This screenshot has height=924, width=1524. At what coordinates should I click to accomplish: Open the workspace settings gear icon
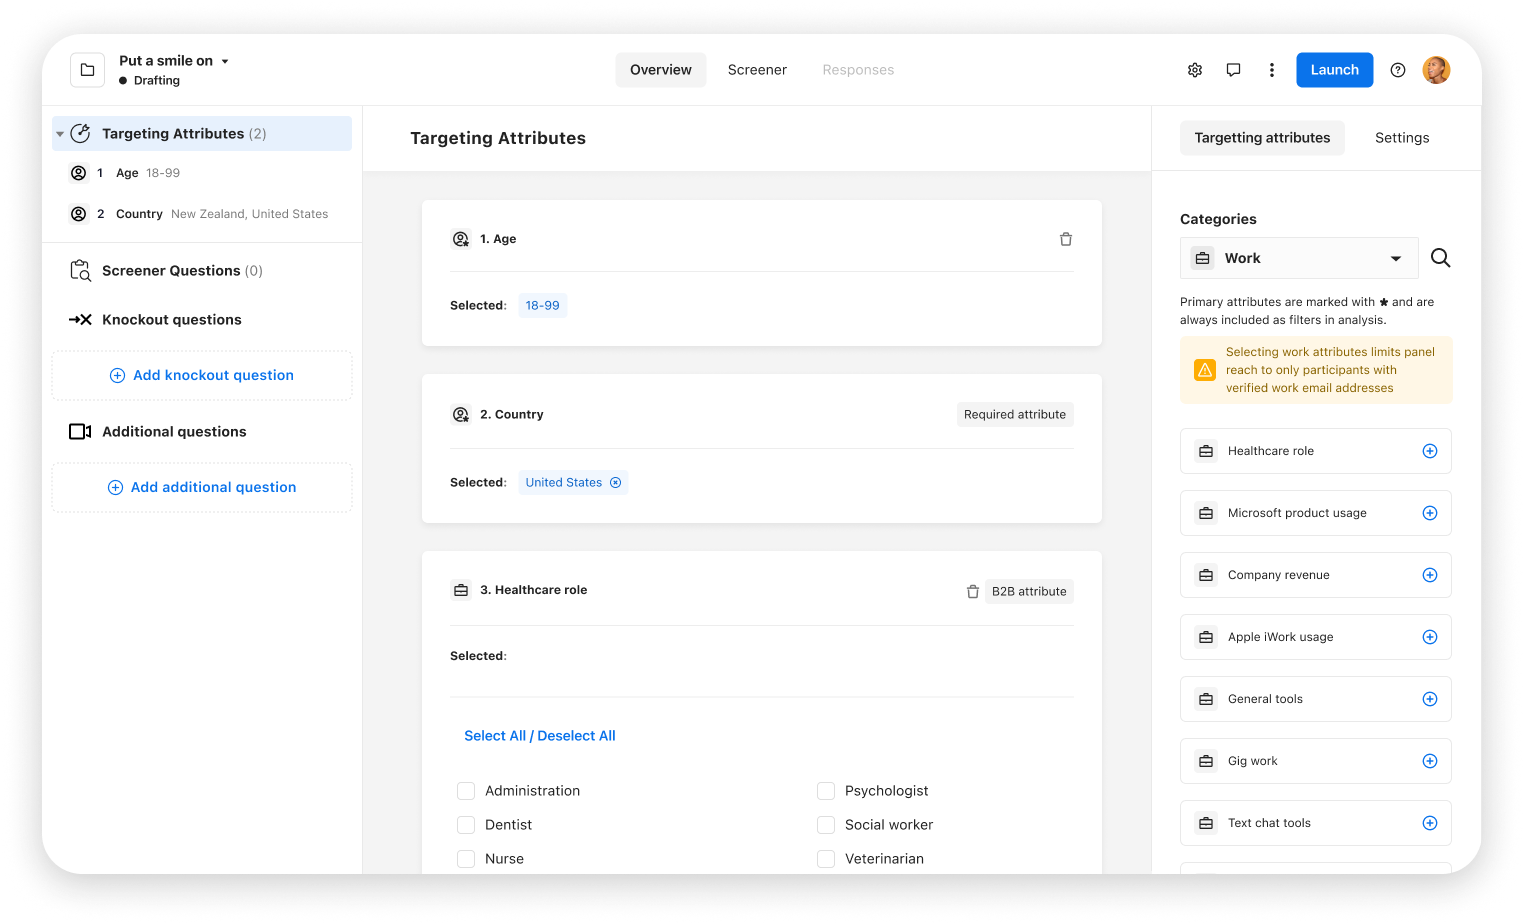tap(1194, 69)
